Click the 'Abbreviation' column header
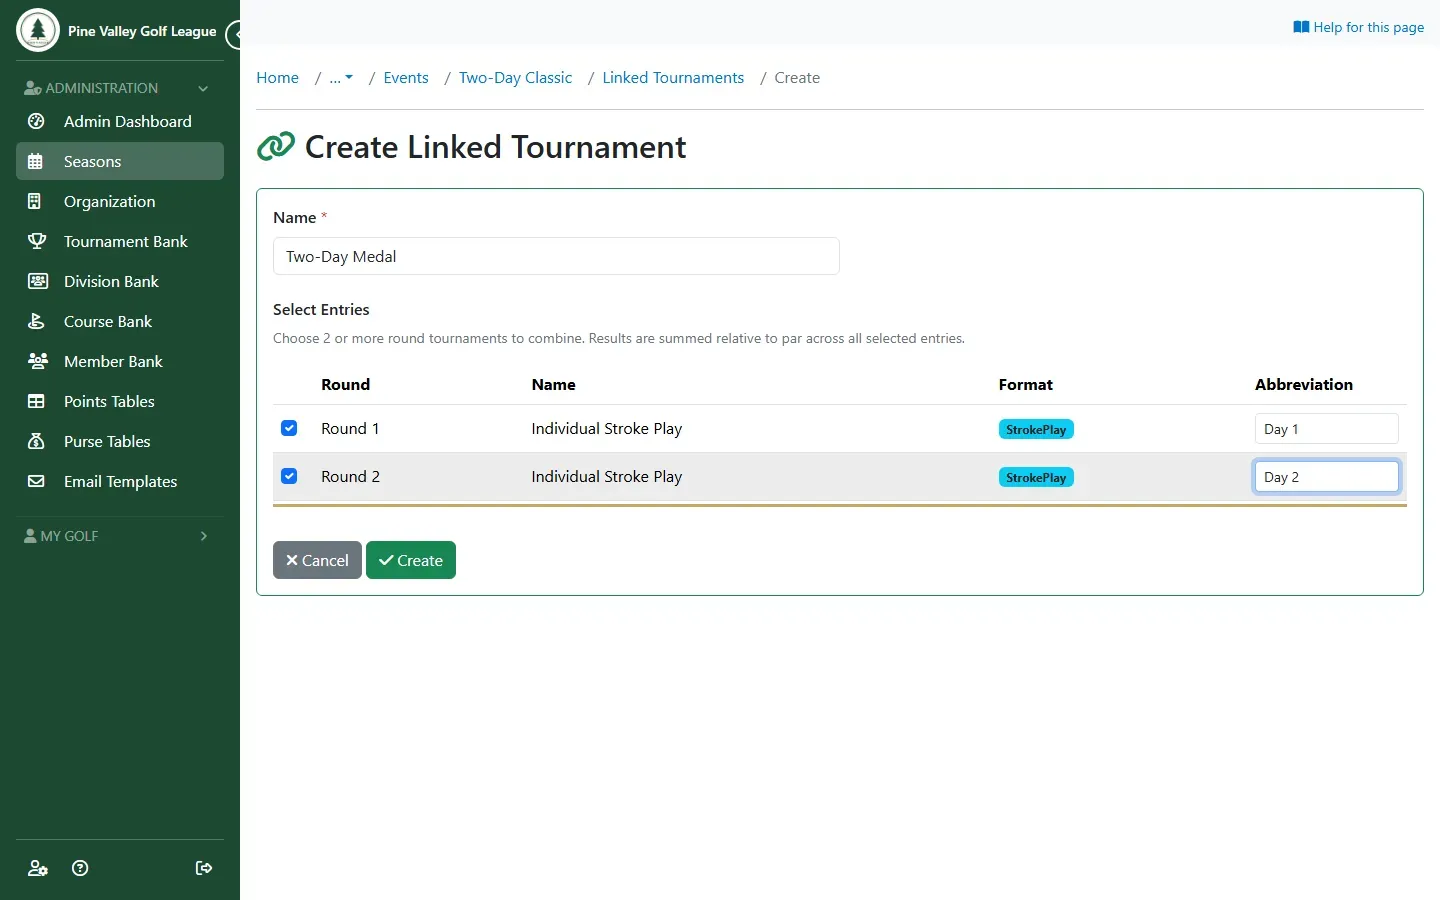 coord(1304,384)
